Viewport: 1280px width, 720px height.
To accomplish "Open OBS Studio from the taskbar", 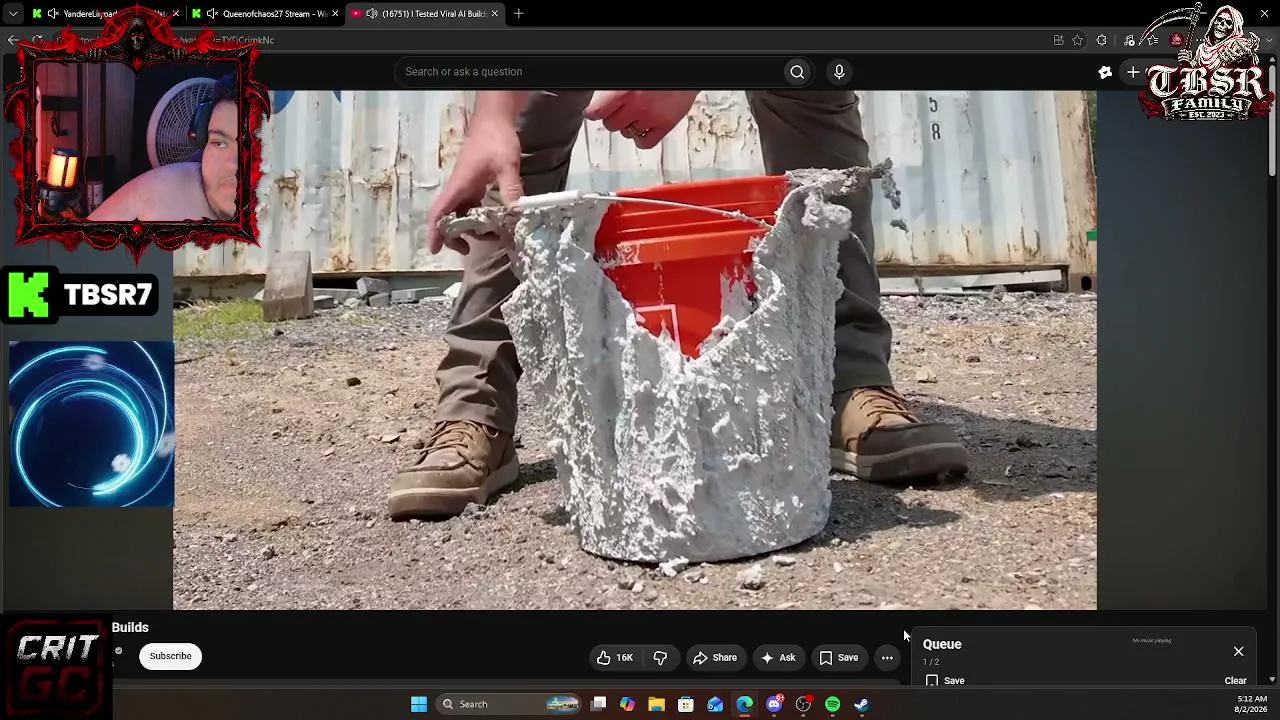I will (x=803, y=704).
